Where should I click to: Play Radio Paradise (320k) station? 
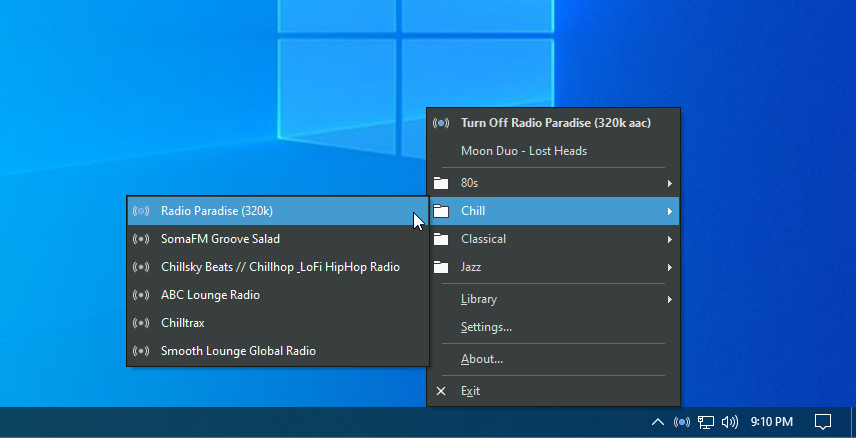point(278,211)
